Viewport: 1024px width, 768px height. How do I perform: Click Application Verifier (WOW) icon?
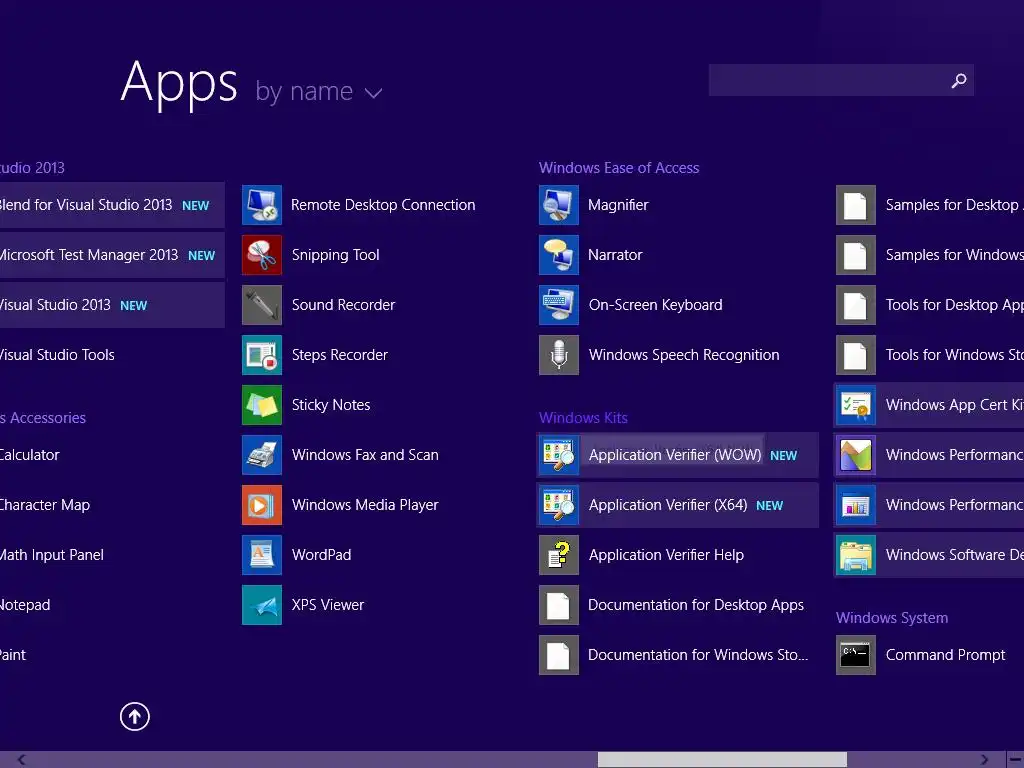coord(559,455)
